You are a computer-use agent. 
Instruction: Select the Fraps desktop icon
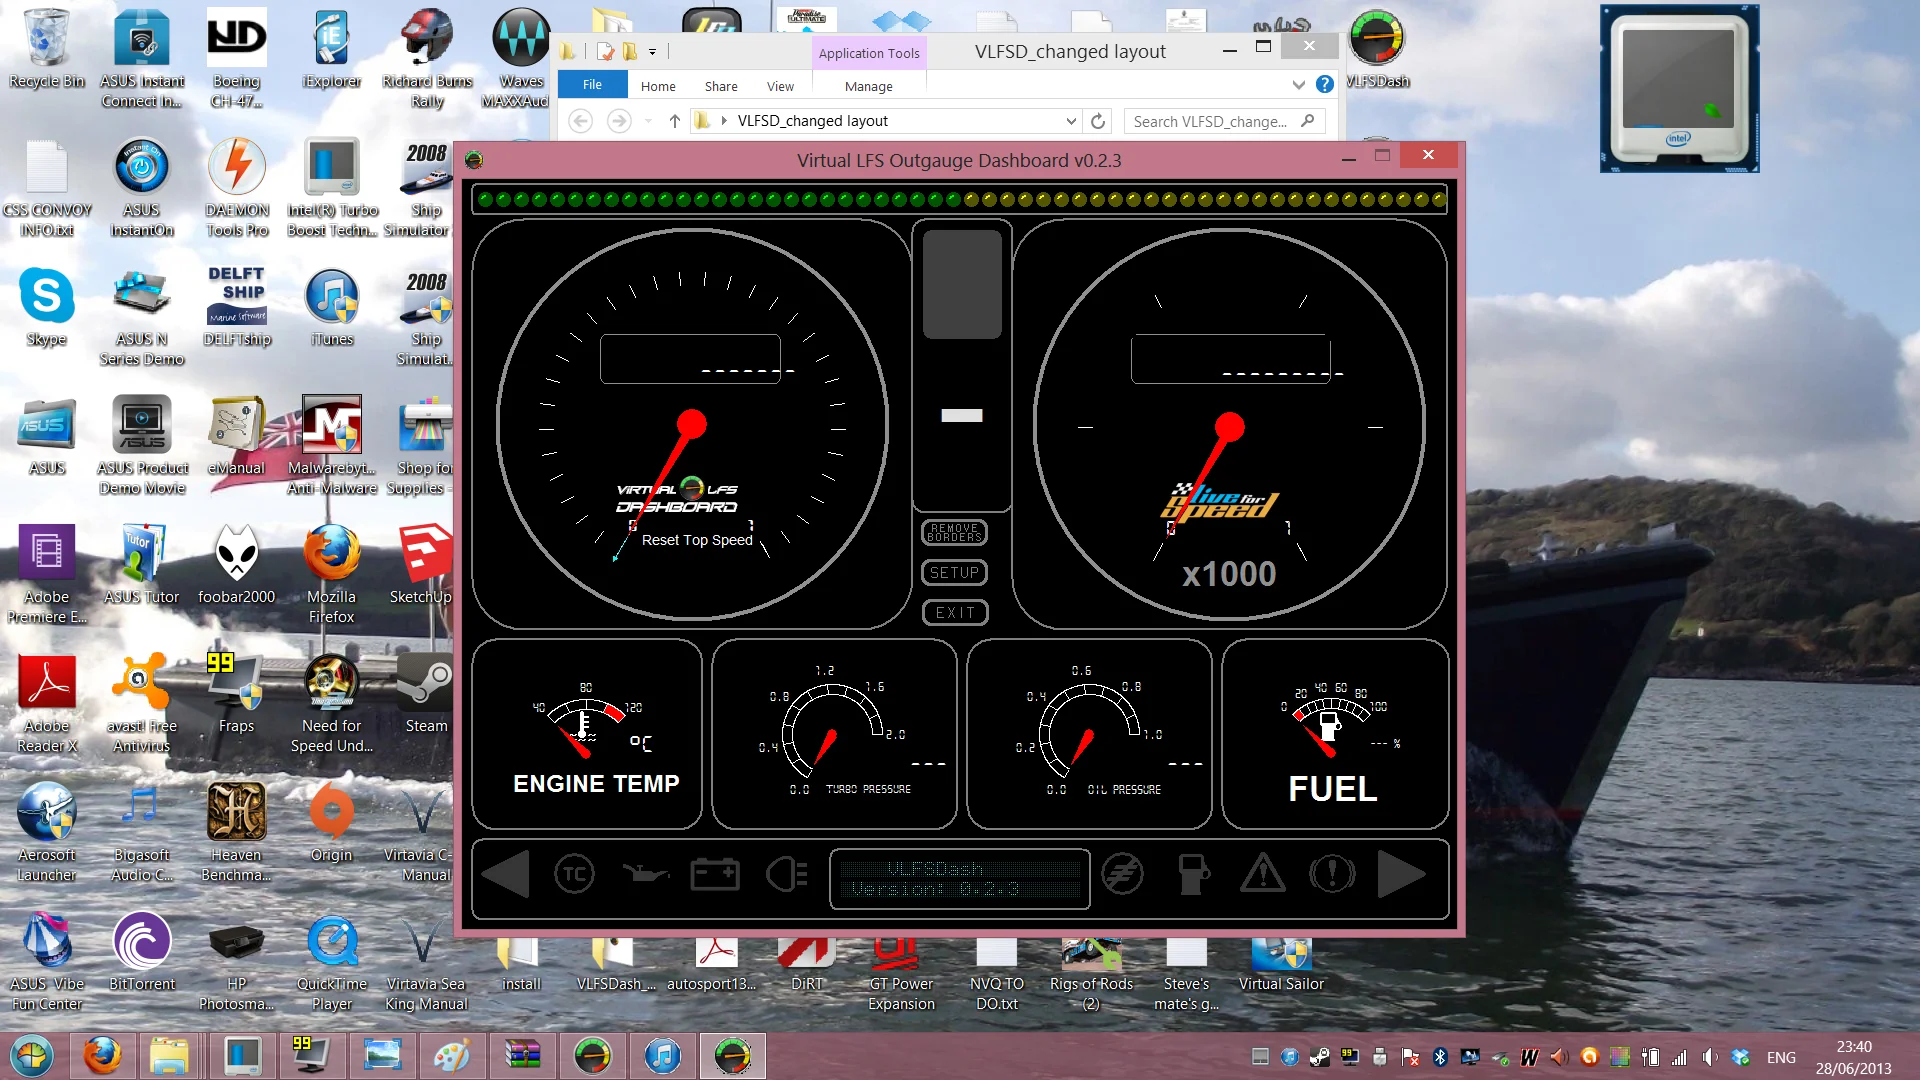[236, 694]
